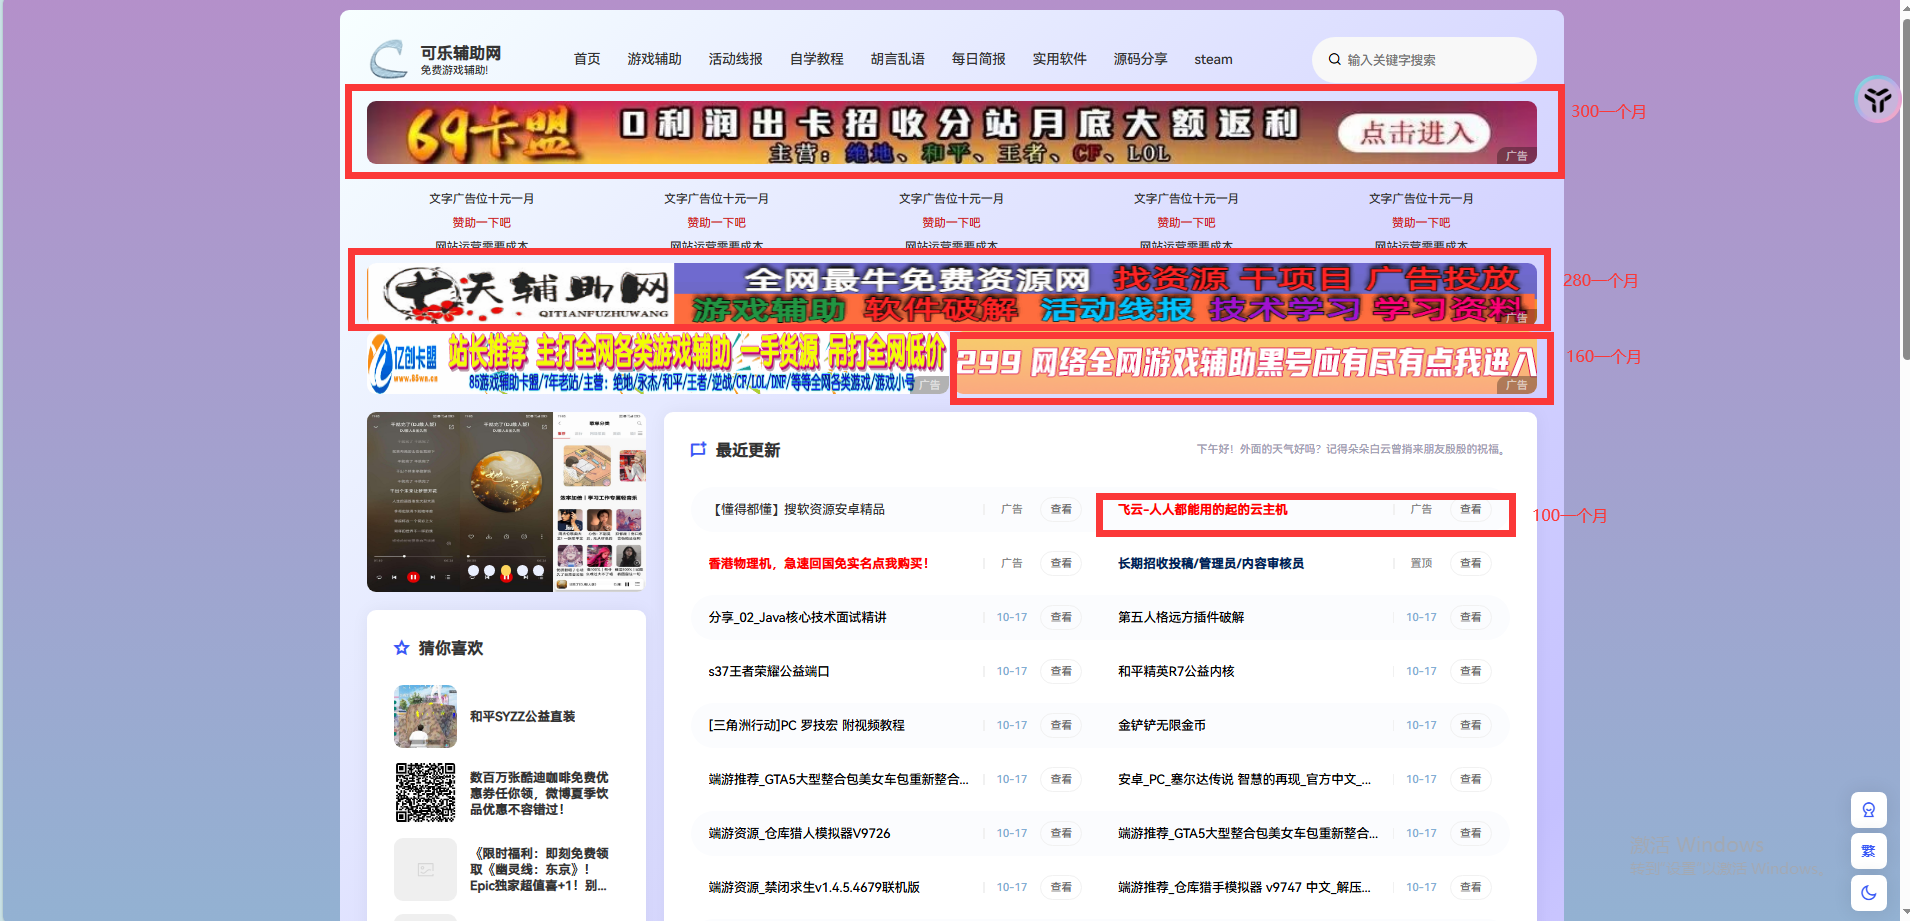Click the 点击进入 button on 69卡盟 banner
This screenshot has height=921, width=1910.
[1415, 132]
